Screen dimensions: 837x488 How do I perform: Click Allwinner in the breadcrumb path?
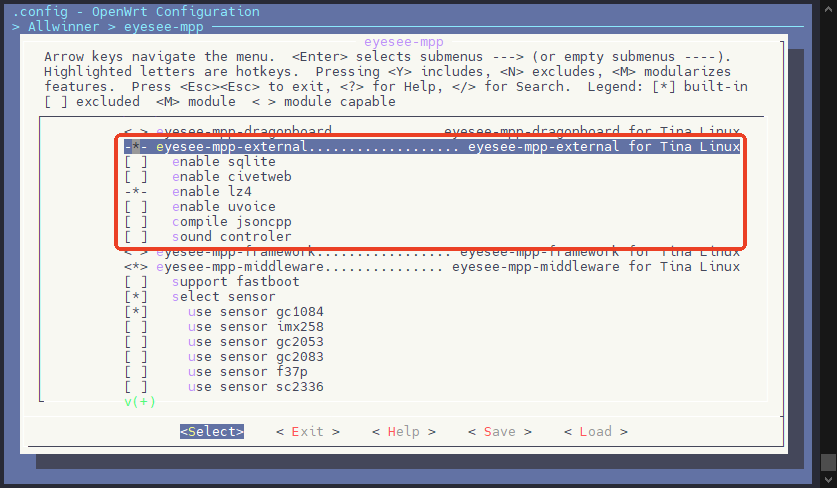click(x=64, y=27)
